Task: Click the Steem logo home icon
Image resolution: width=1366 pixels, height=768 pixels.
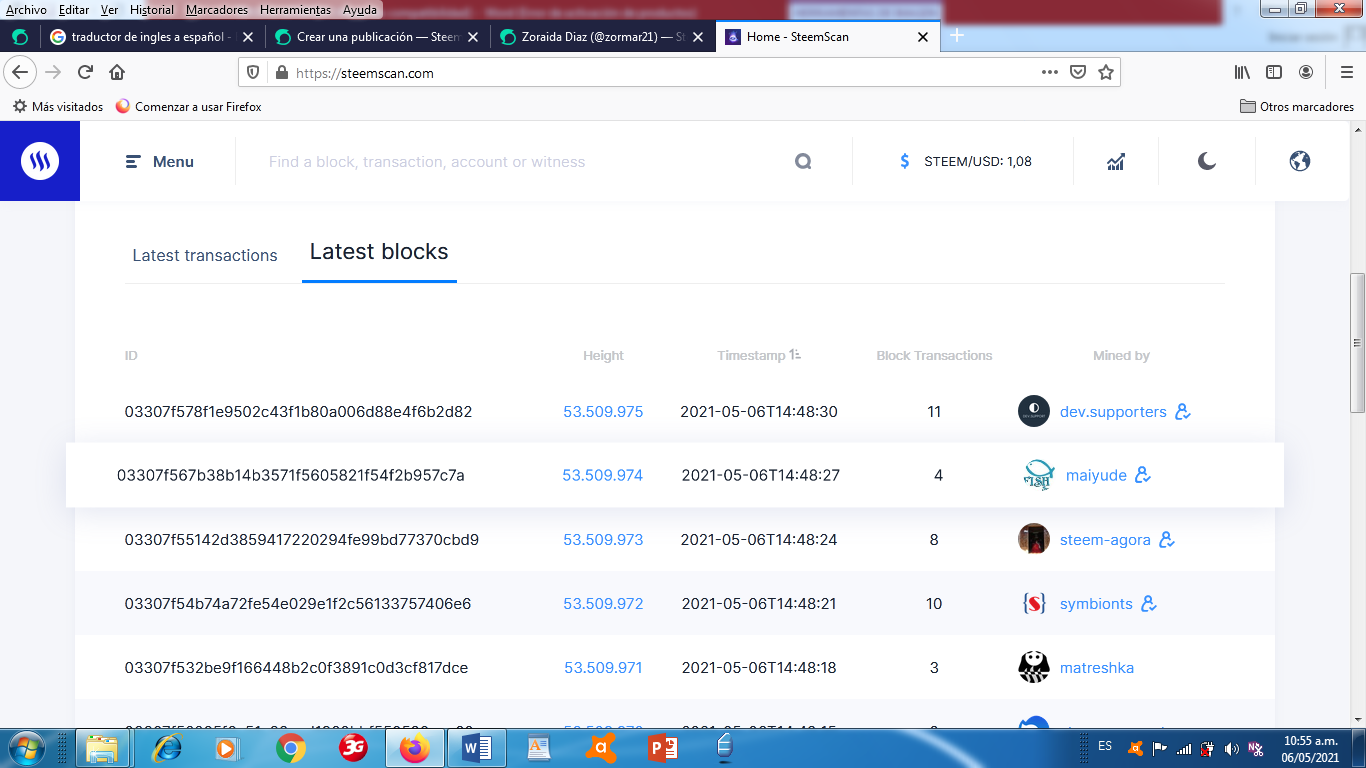Action: 40,161
